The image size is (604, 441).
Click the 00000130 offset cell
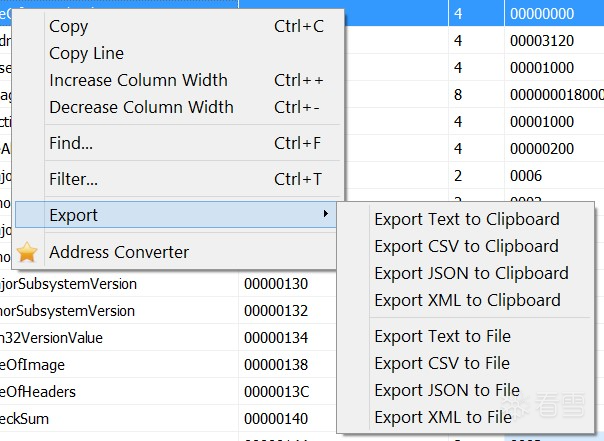(283, 284)
